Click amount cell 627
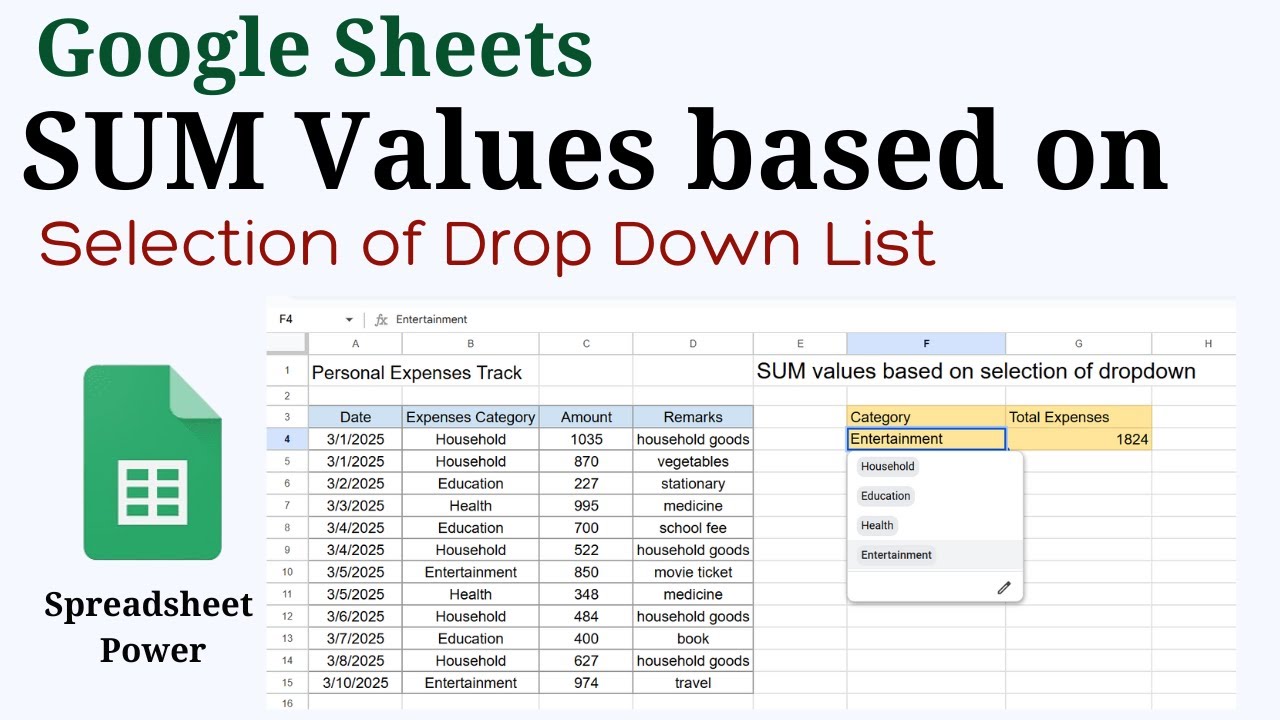This screenshot has width=1280, height=720. tap(586, 660)
